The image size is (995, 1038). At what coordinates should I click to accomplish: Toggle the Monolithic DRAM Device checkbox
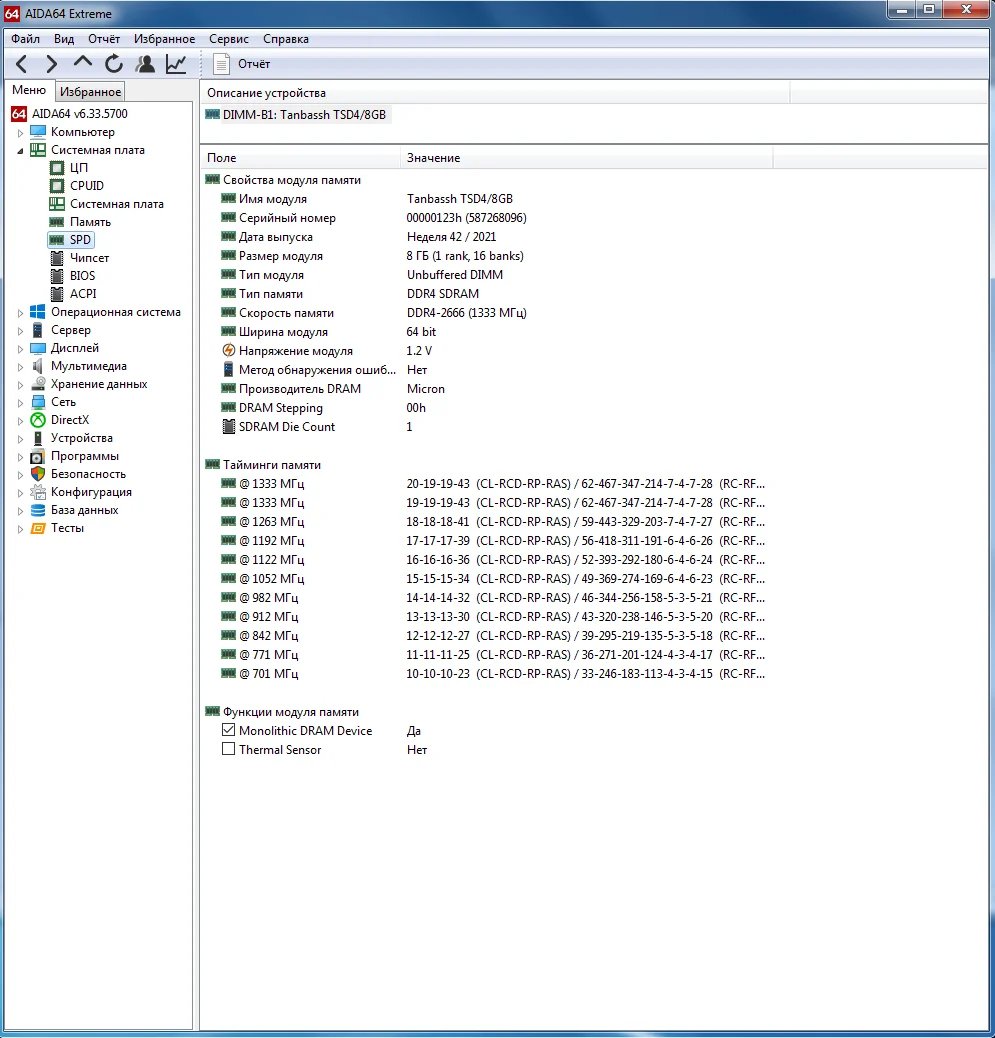[x=228, y=730]
